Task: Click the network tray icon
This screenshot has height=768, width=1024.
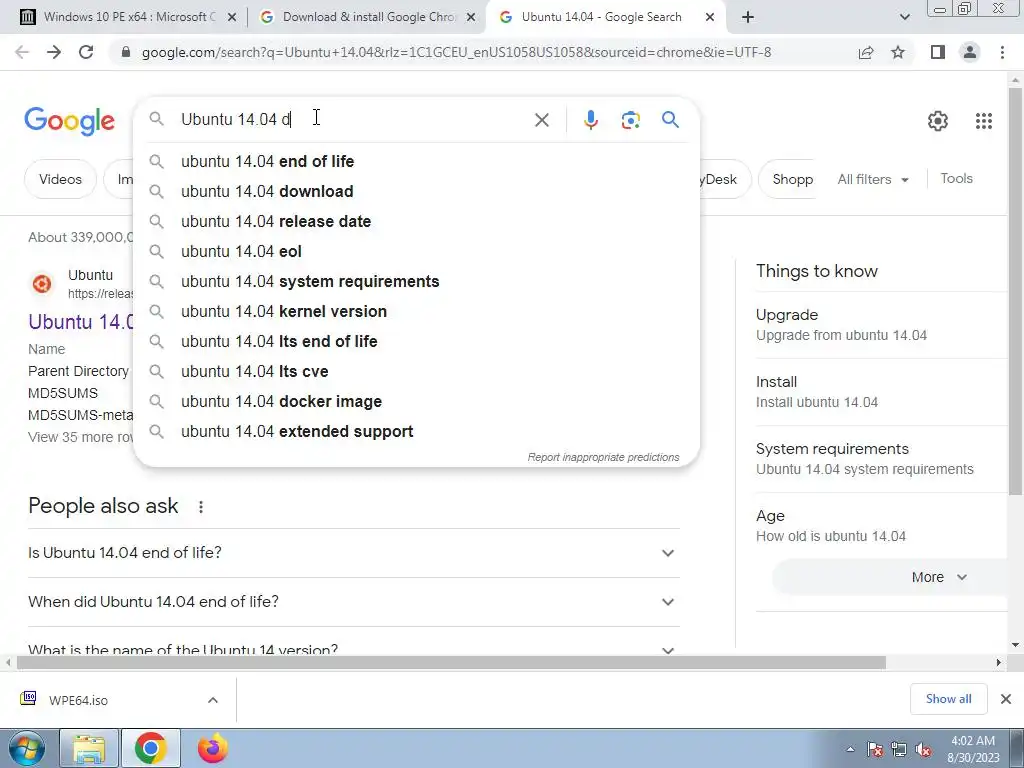Action: (899, 749)
